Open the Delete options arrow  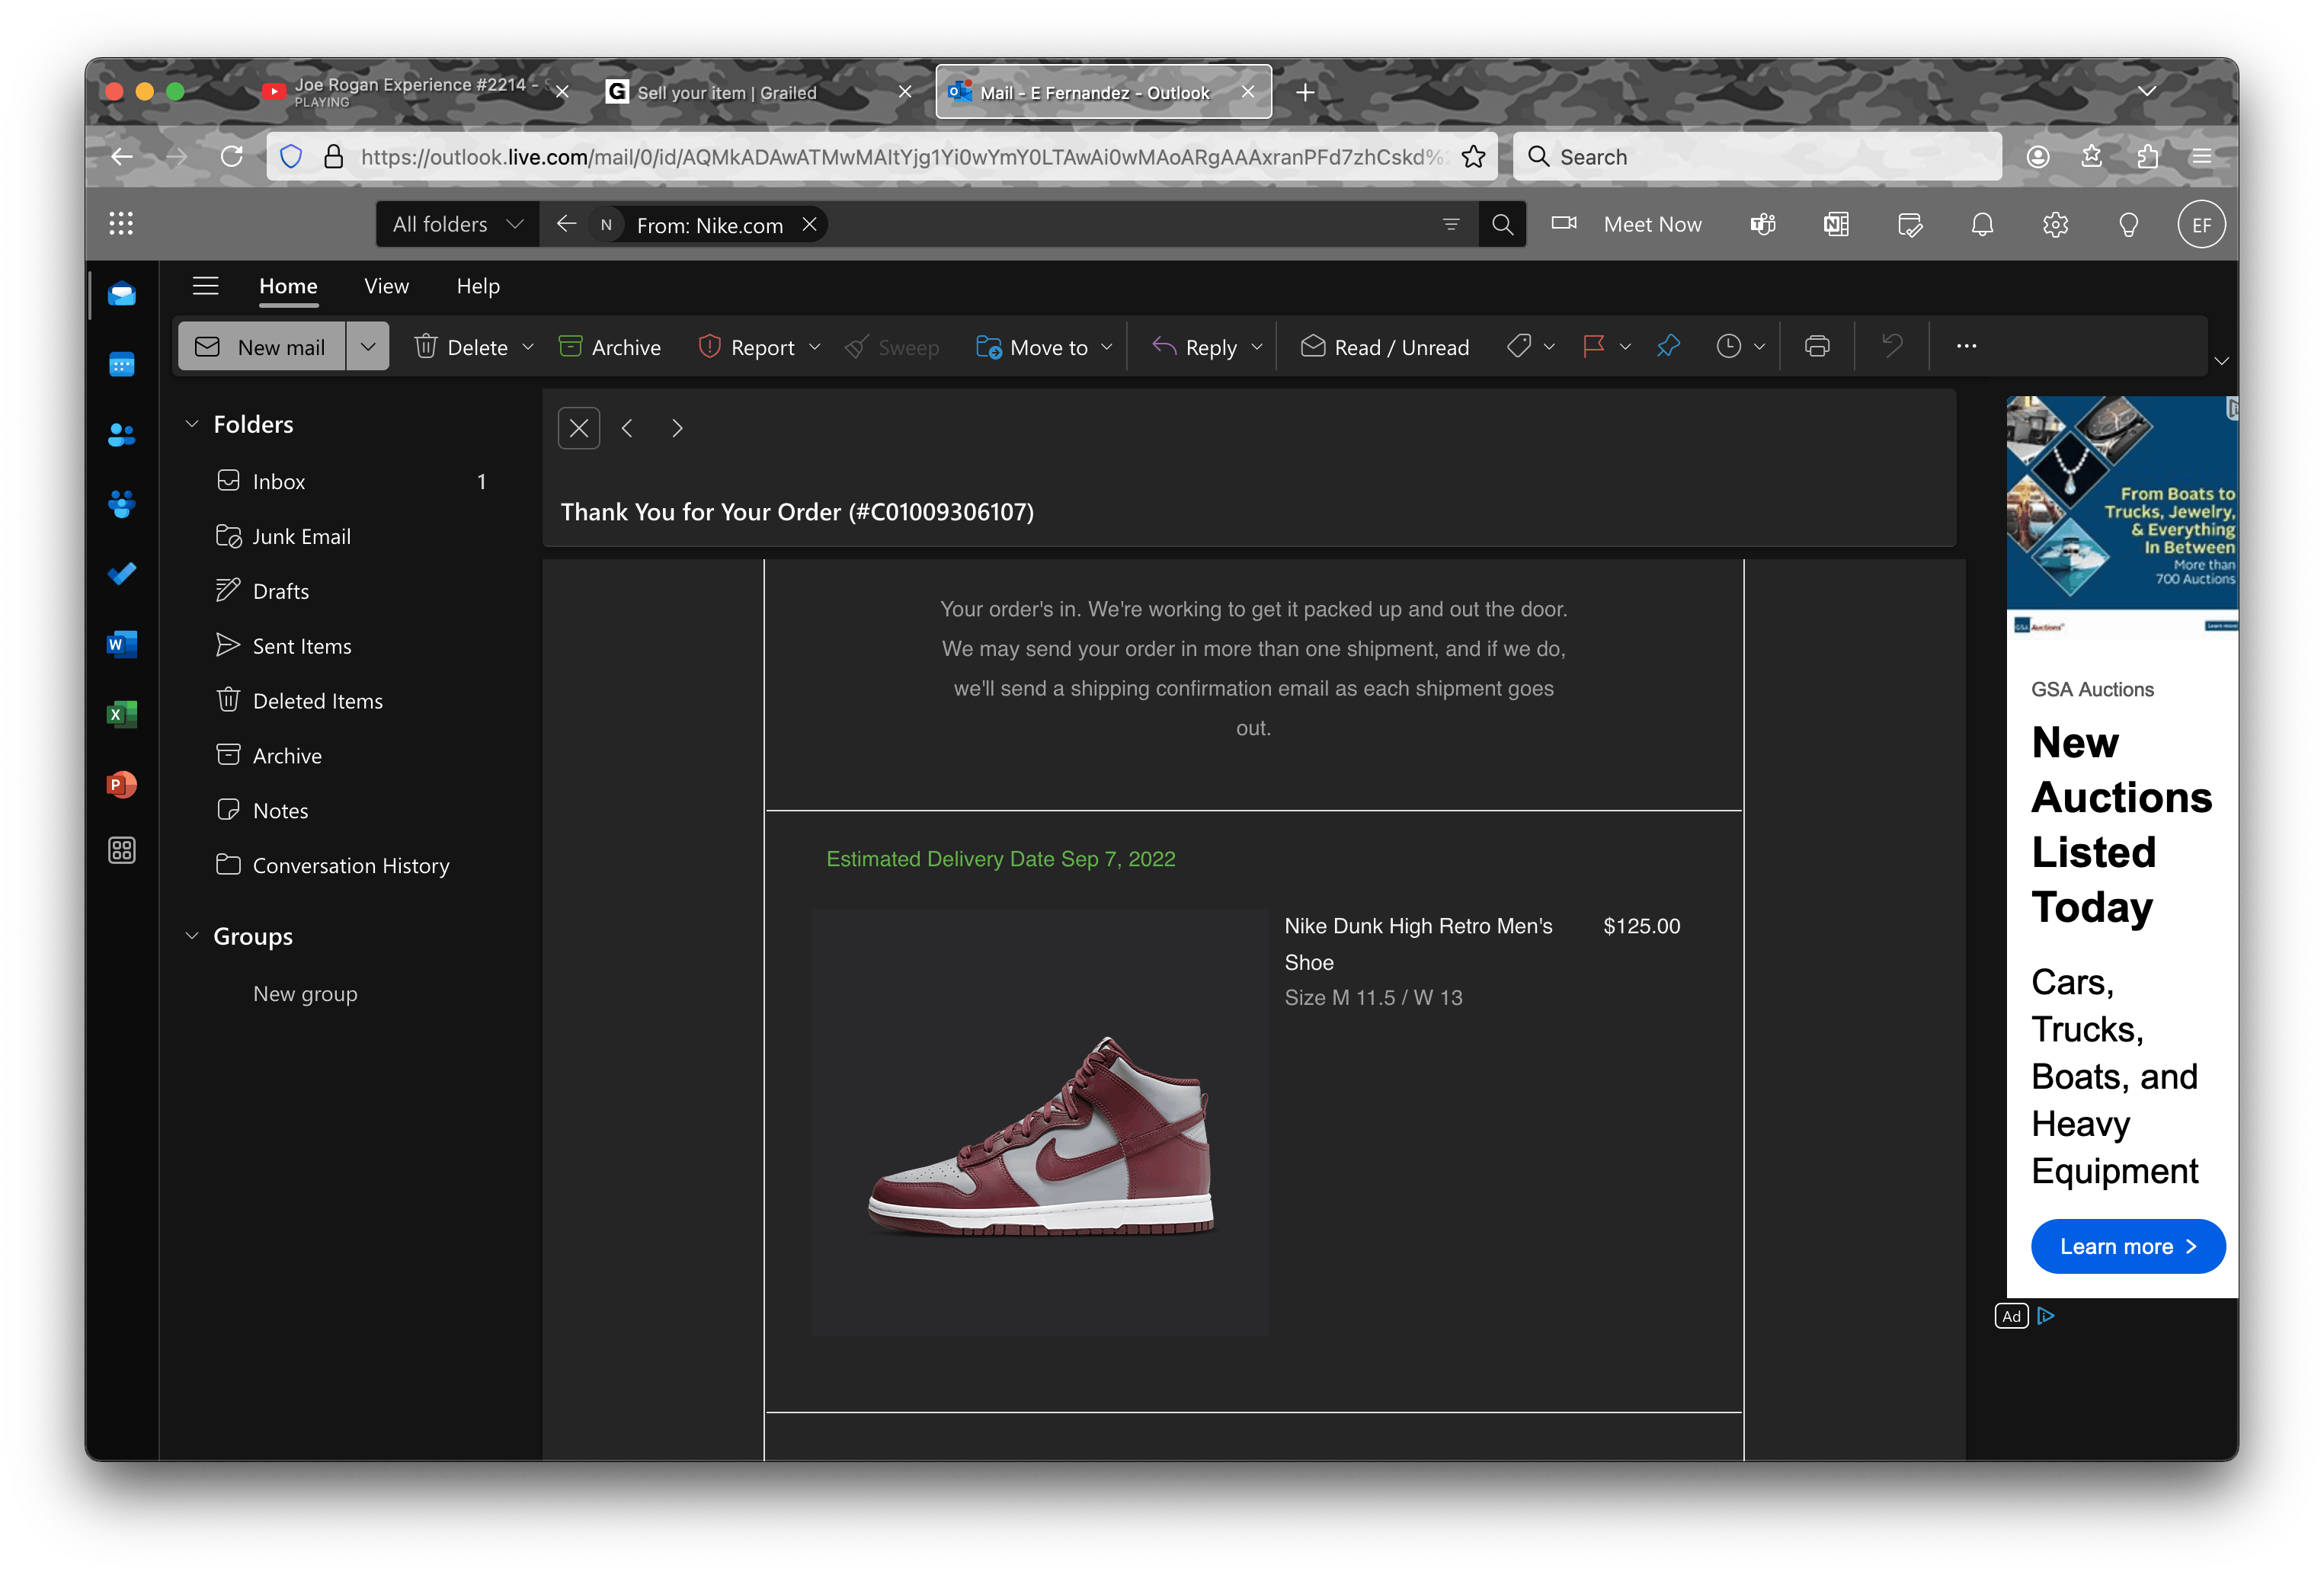coord(528,347)
